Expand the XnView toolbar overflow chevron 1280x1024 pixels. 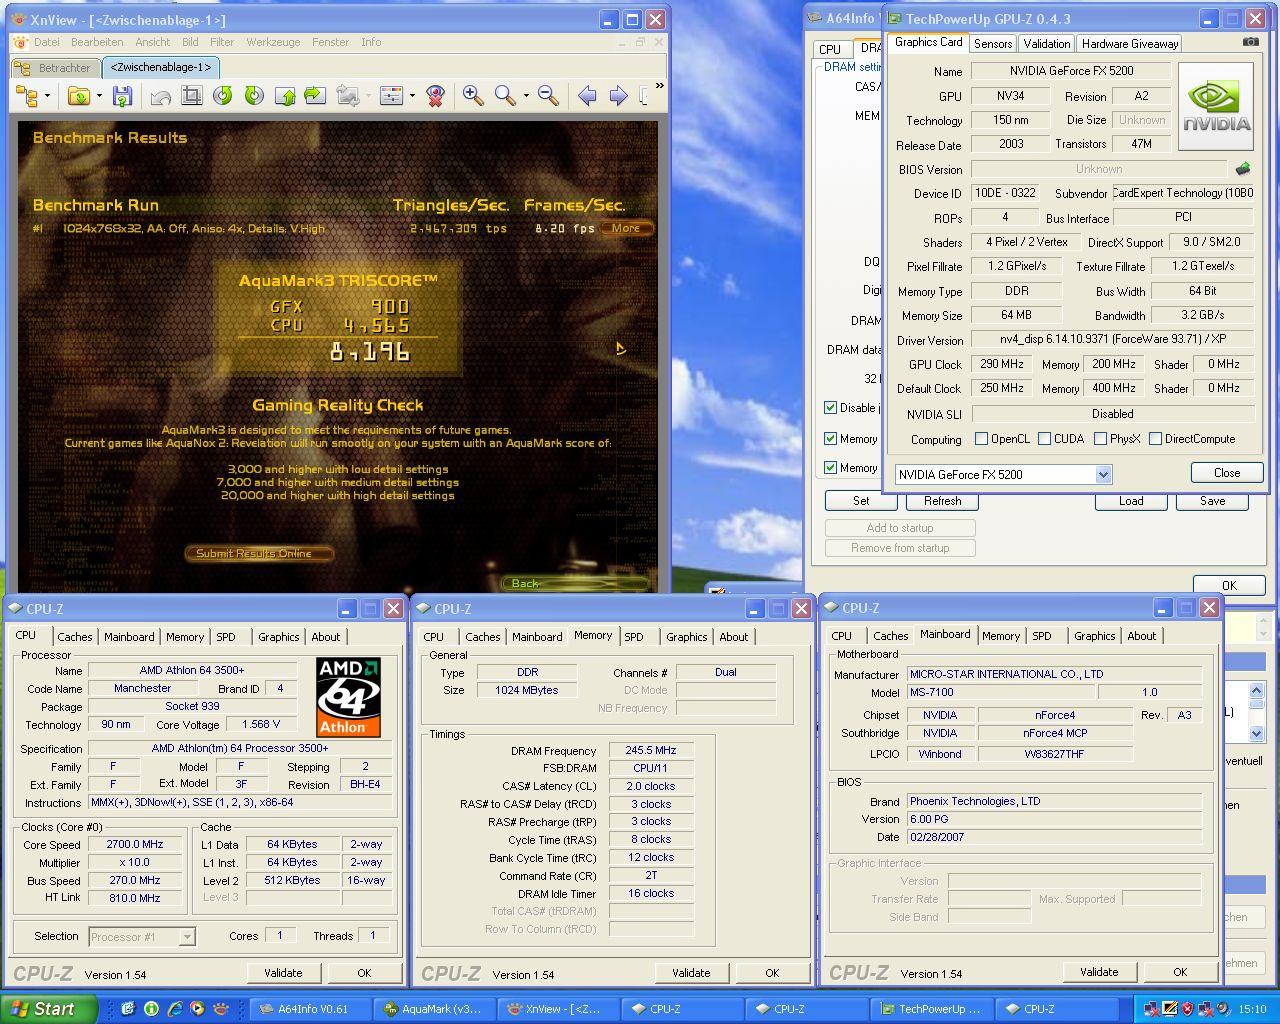(659, 87)
